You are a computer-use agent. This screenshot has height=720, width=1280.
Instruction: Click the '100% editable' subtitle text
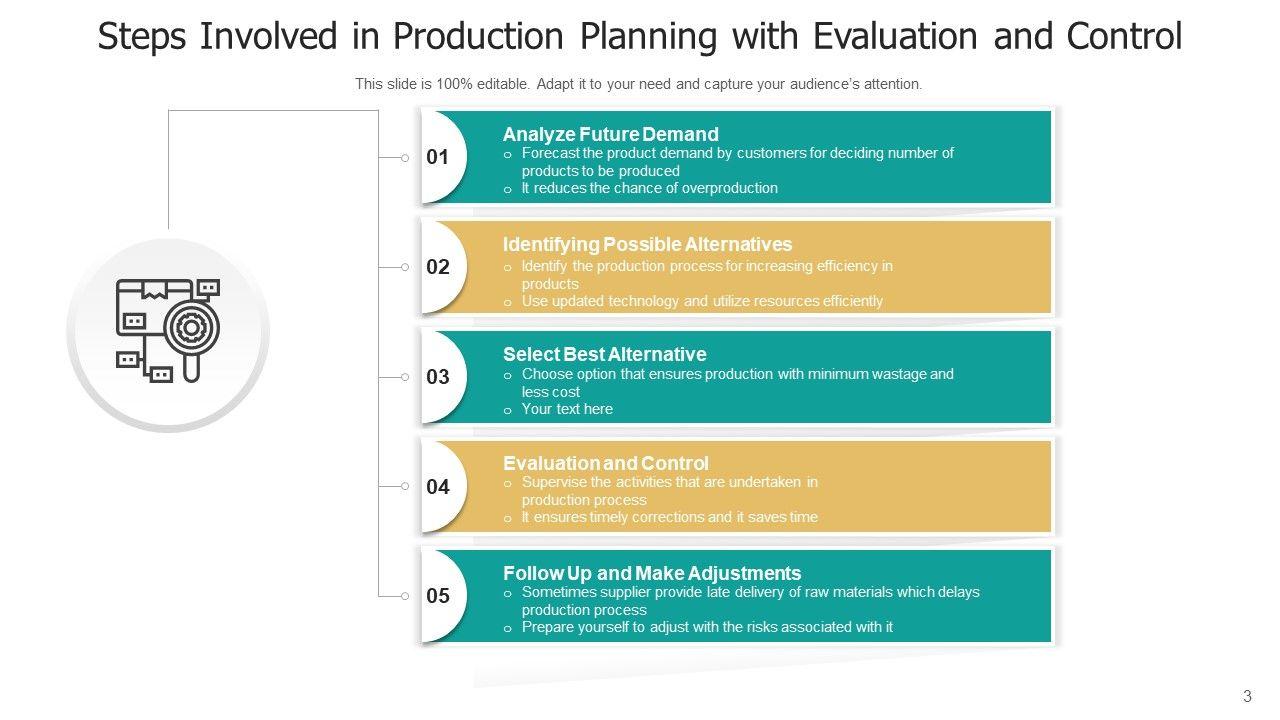638,84
